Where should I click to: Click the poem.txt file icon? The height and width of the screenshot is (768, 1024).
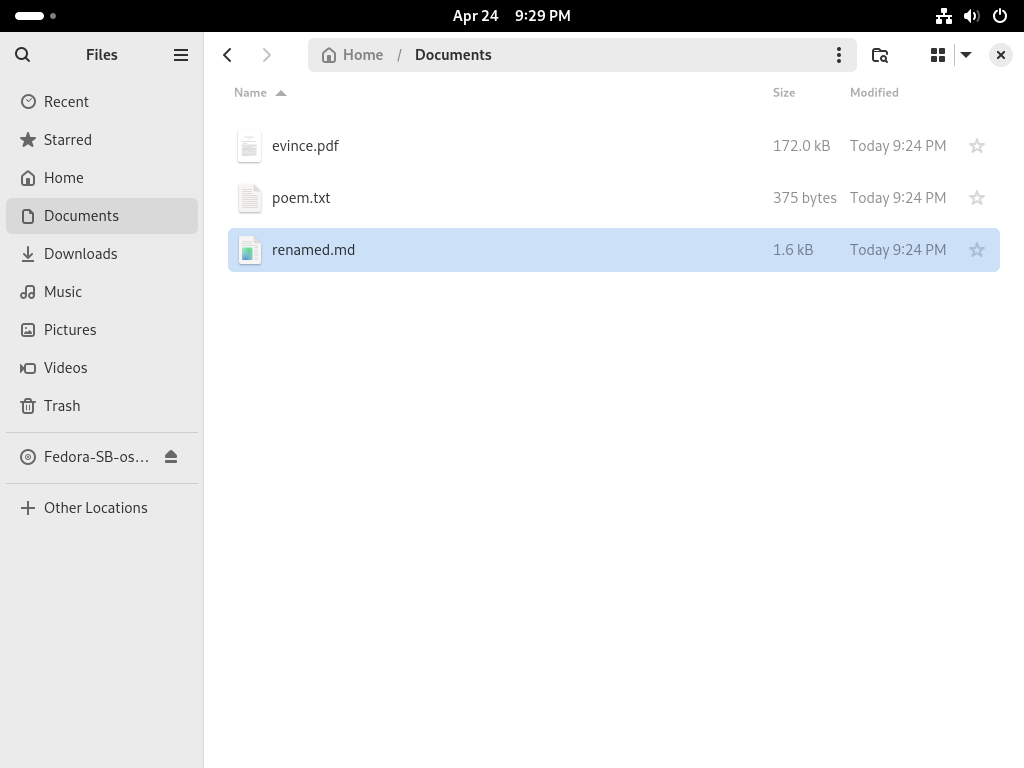[x=249, y=199]
